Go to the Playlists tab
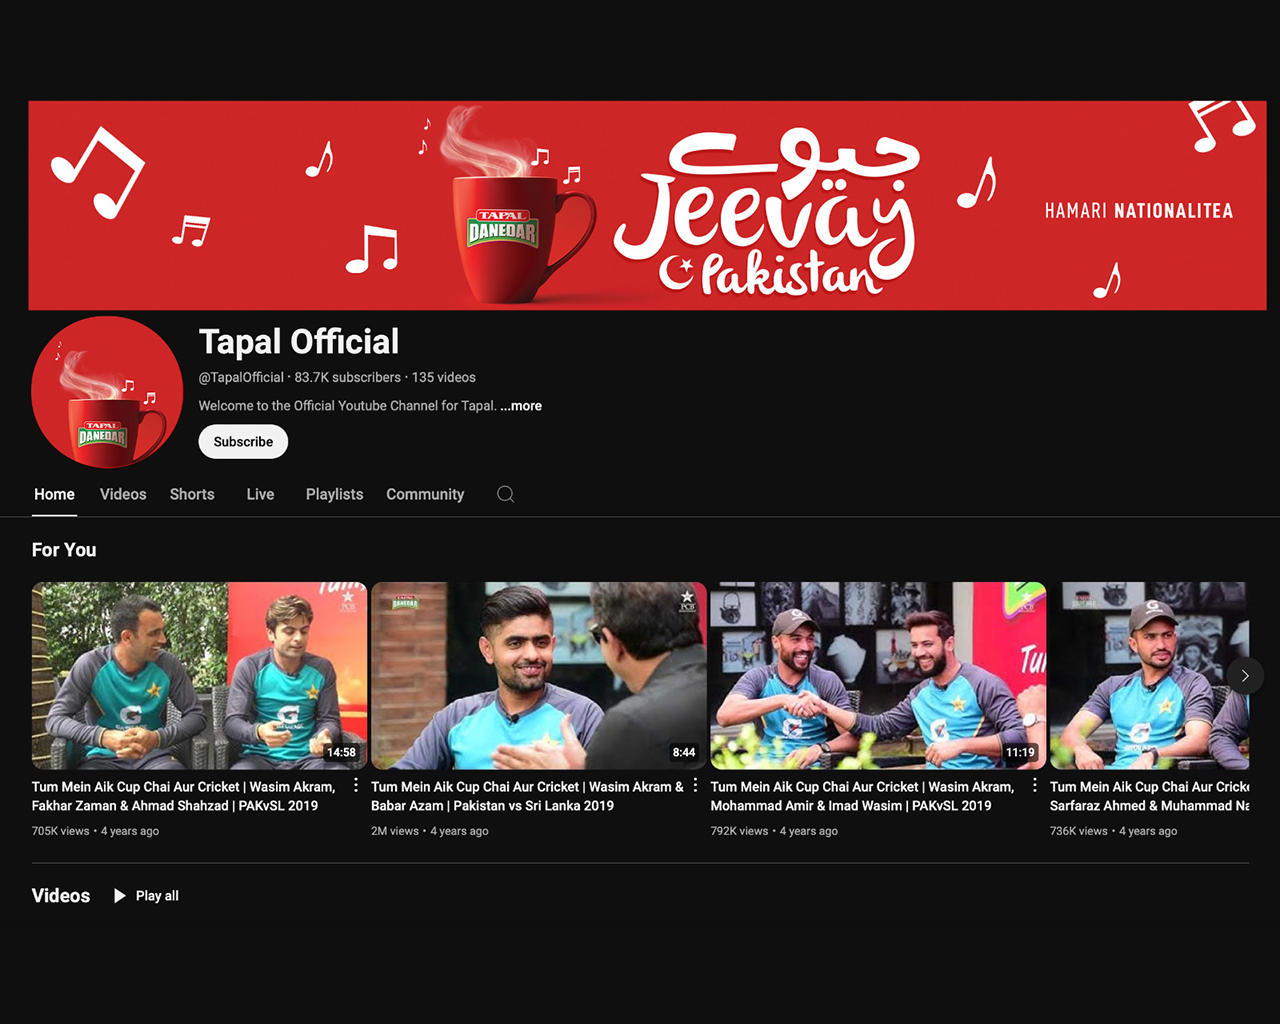1280x1024 pixels. point(334,494)
